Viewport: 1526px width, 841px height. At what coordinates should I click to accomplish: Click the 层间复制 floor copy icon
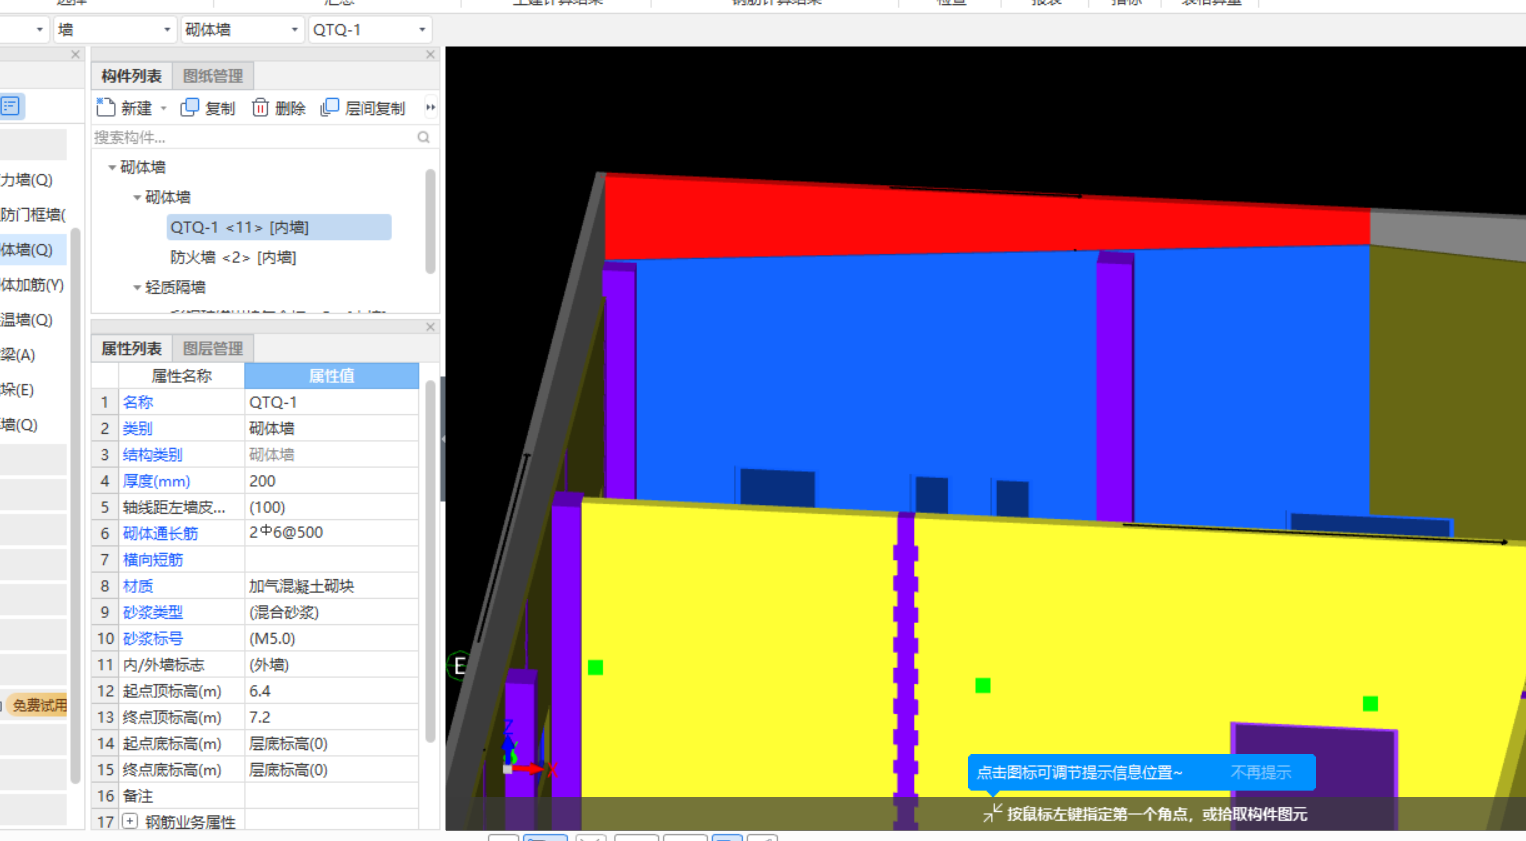click(x=330, y=107)
